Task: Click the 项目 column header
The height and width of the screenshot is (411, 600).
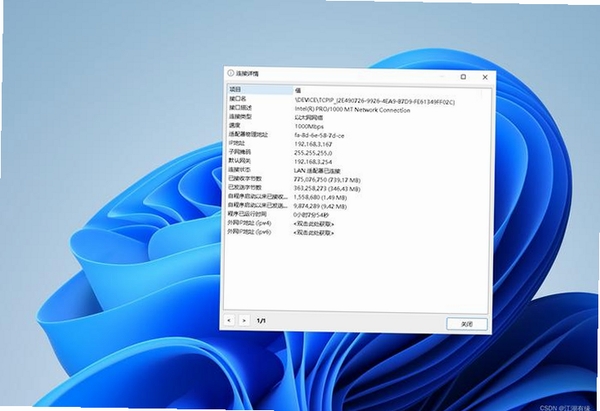Action: 261,90
